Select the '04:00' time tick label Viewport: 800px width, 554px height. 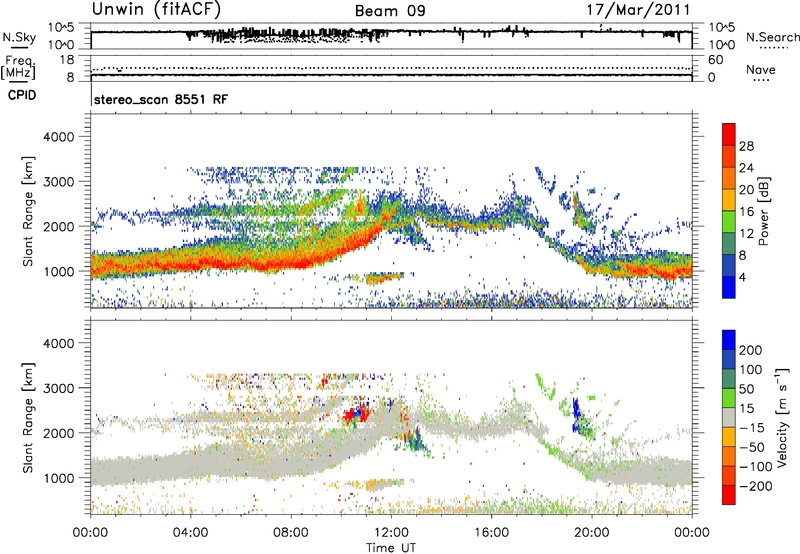click(190, 533)
